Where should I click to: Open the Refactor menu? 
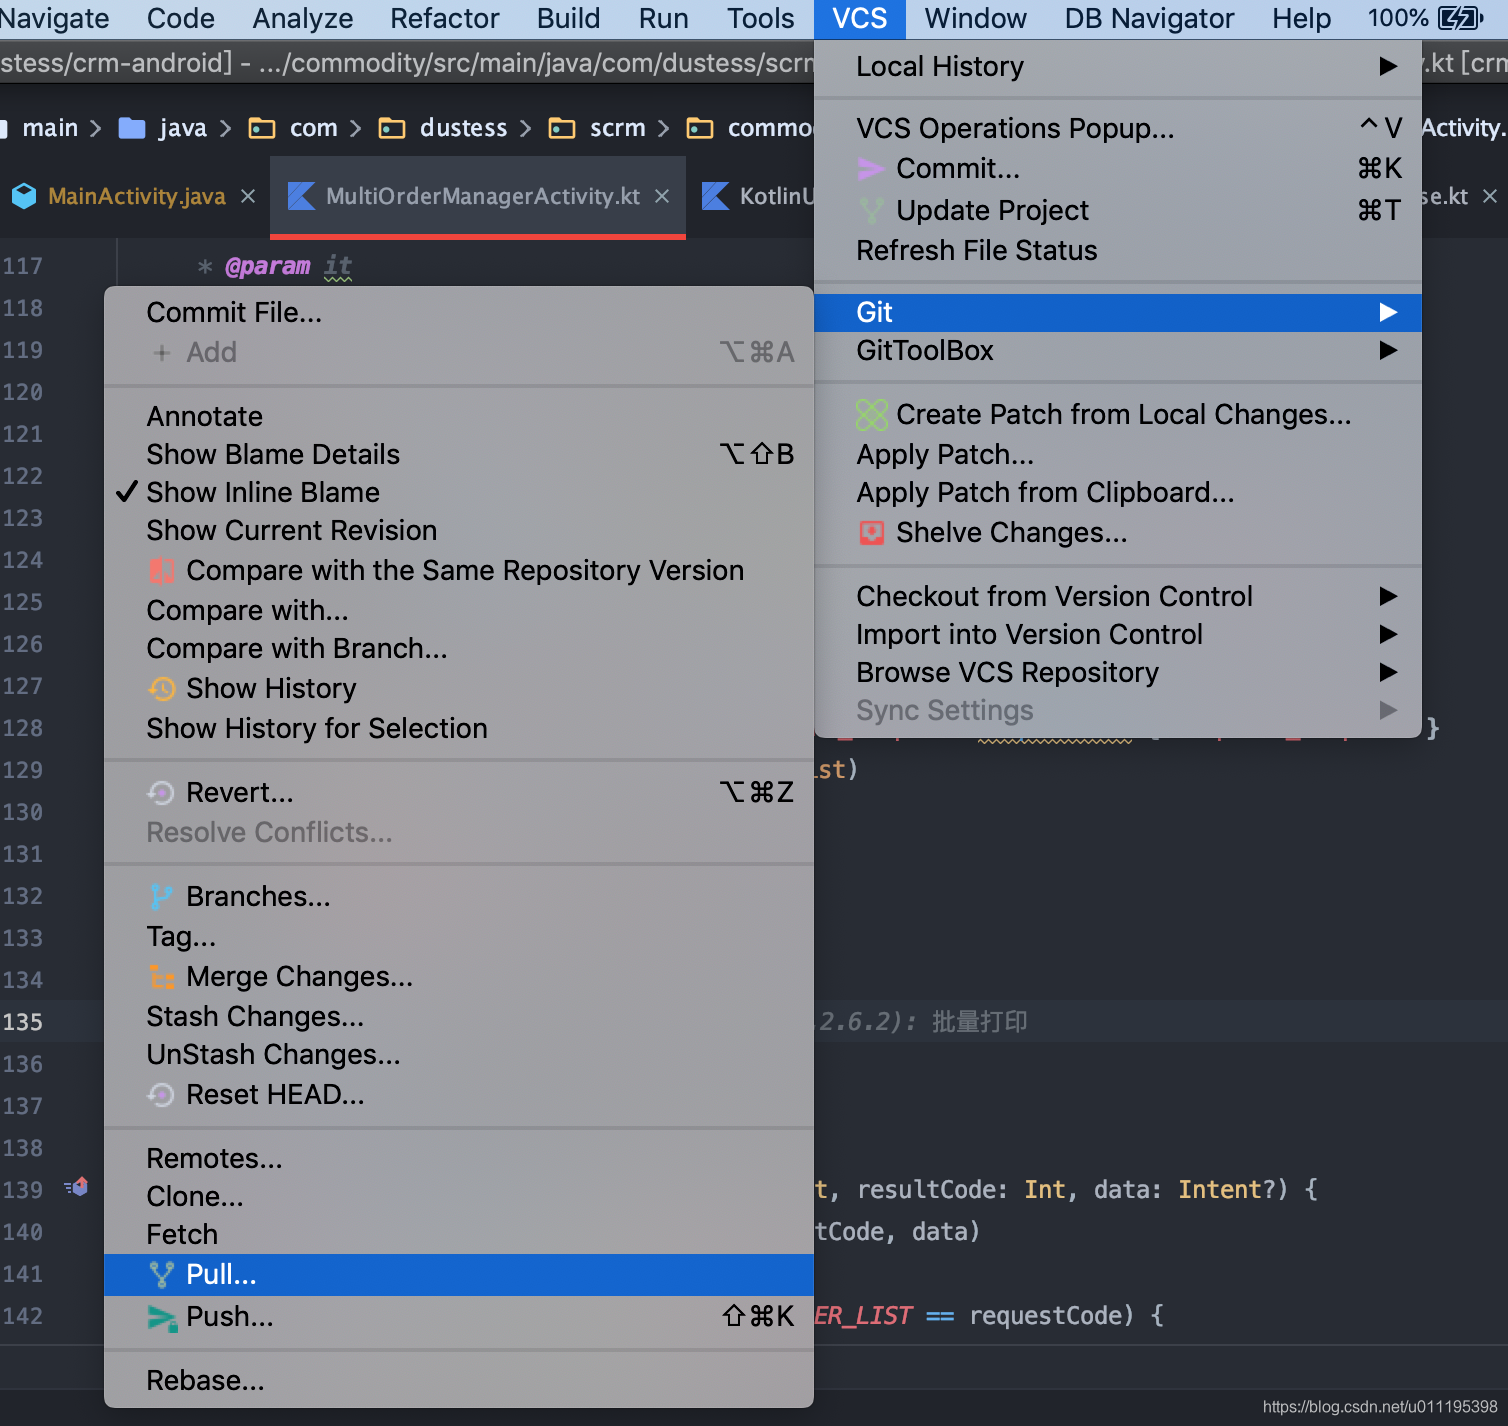pyautogui.click(x=445, y=18)
